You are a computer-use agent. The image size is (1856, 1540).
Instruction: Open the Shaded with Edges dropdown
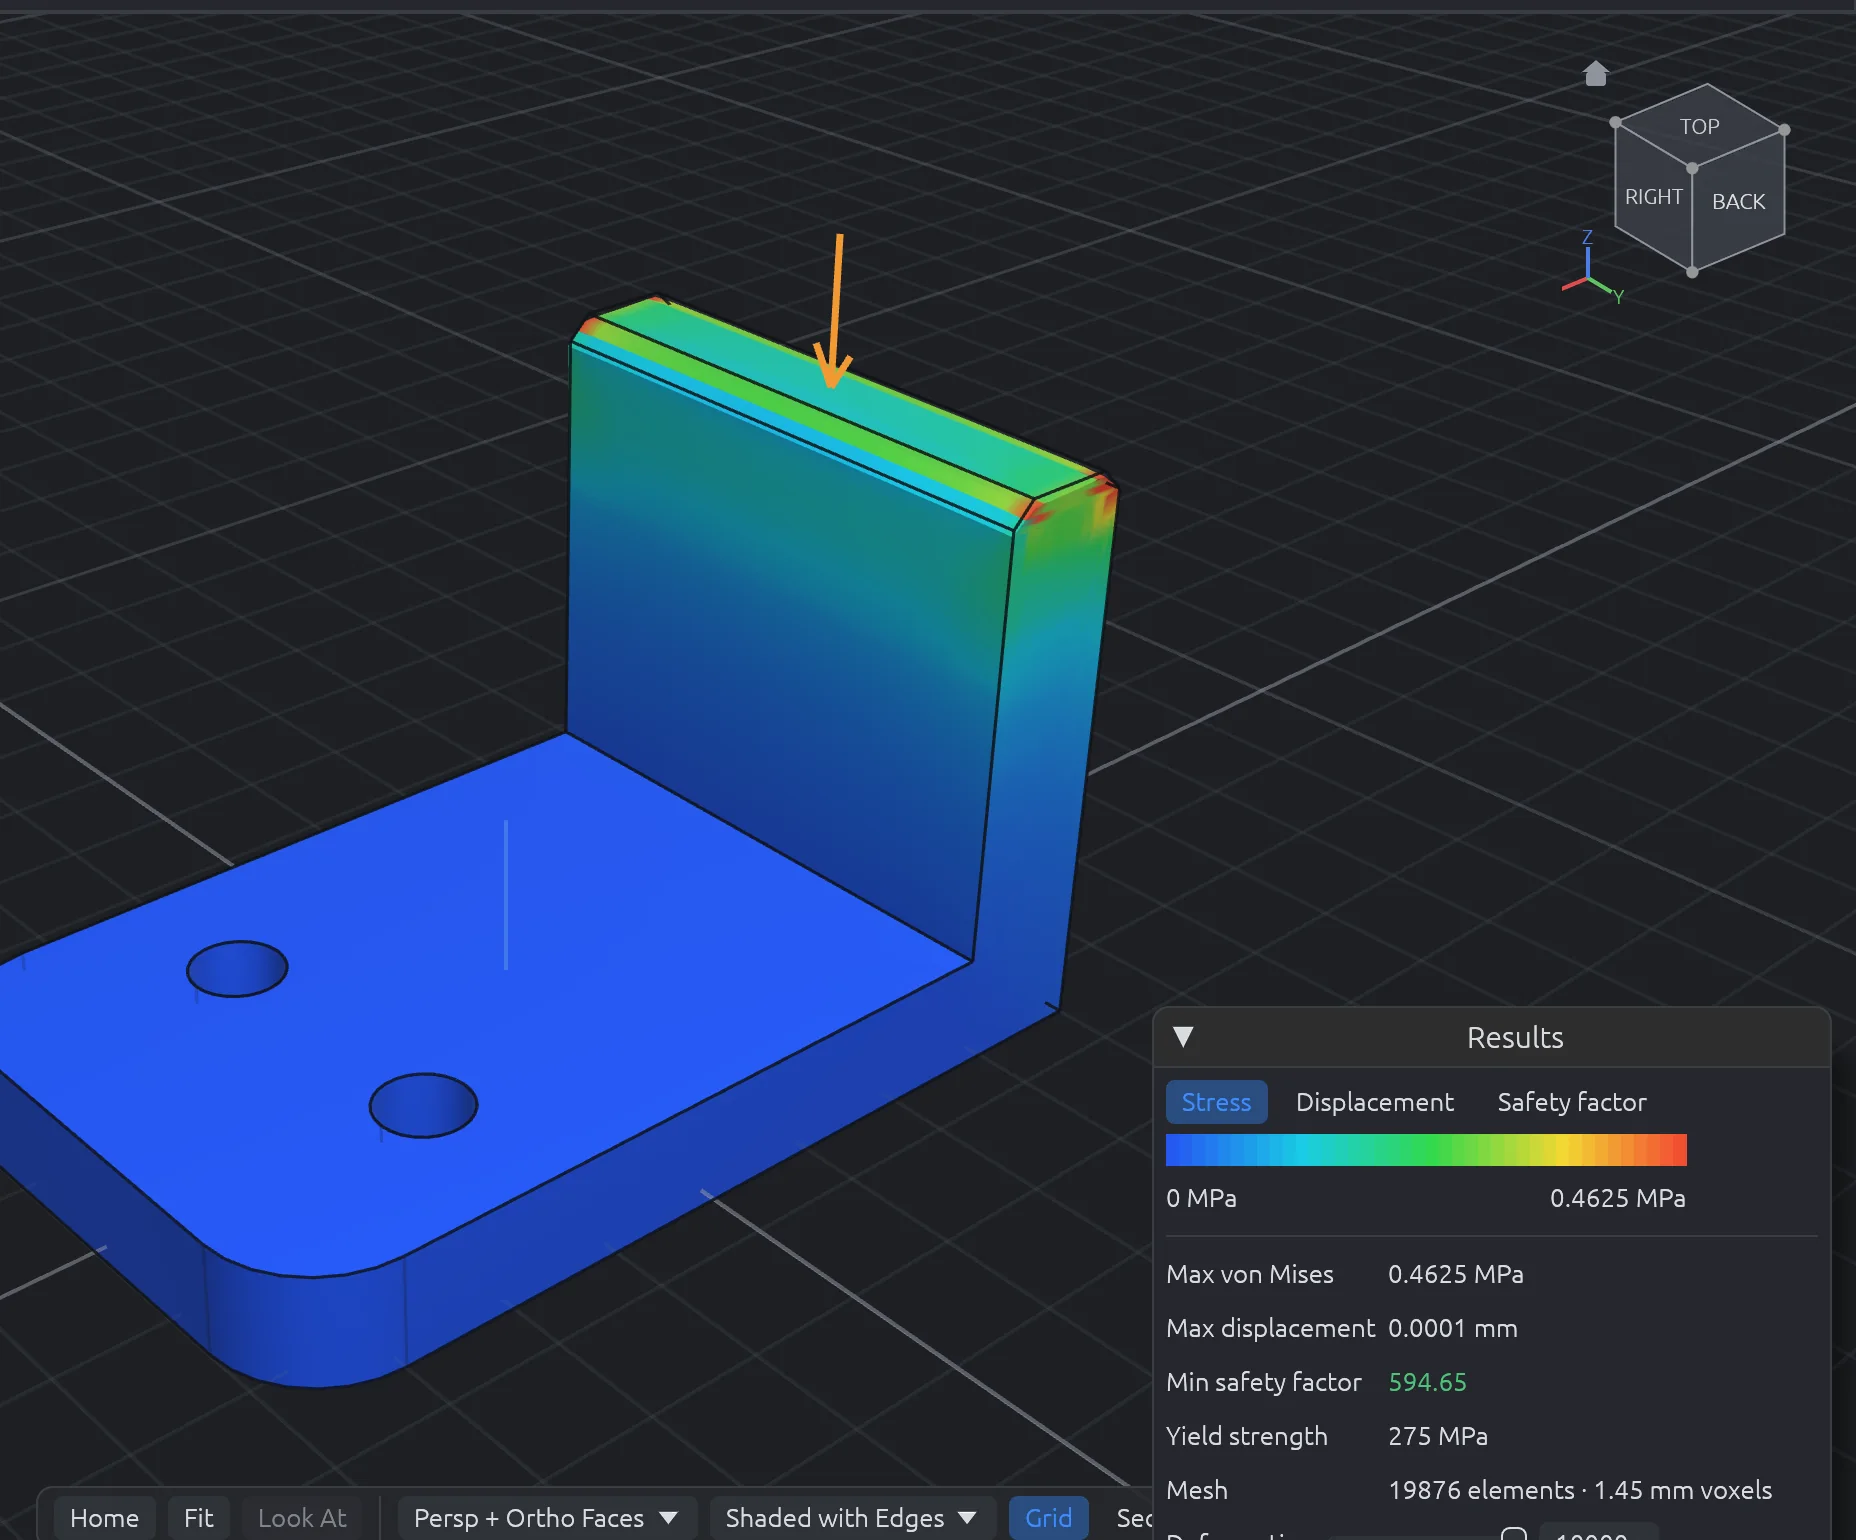click(x=851, y=1518)
